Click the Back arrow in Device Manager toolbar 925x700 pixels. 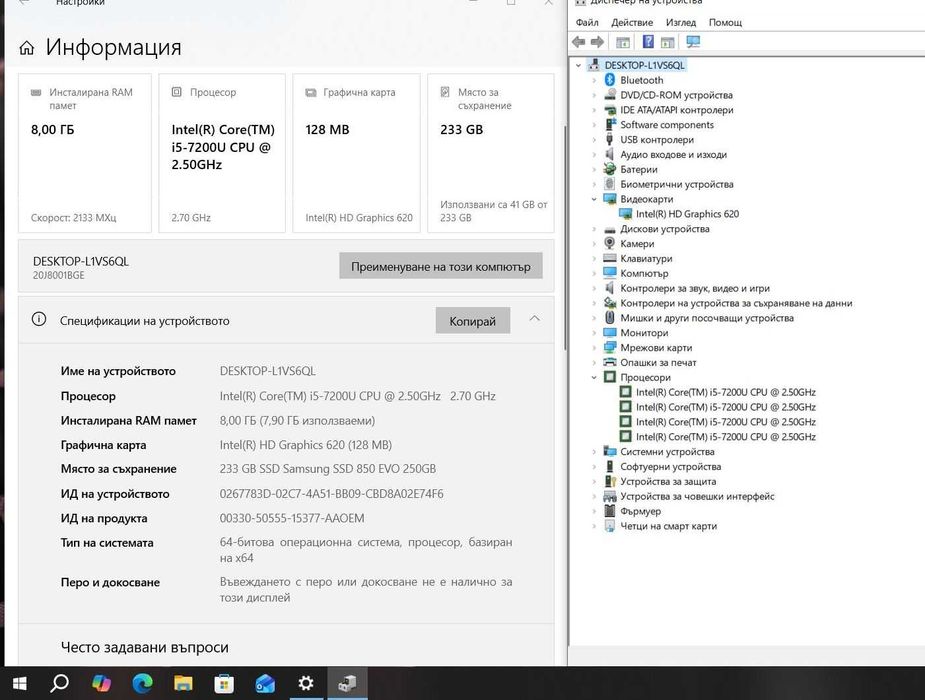[579, 42]
